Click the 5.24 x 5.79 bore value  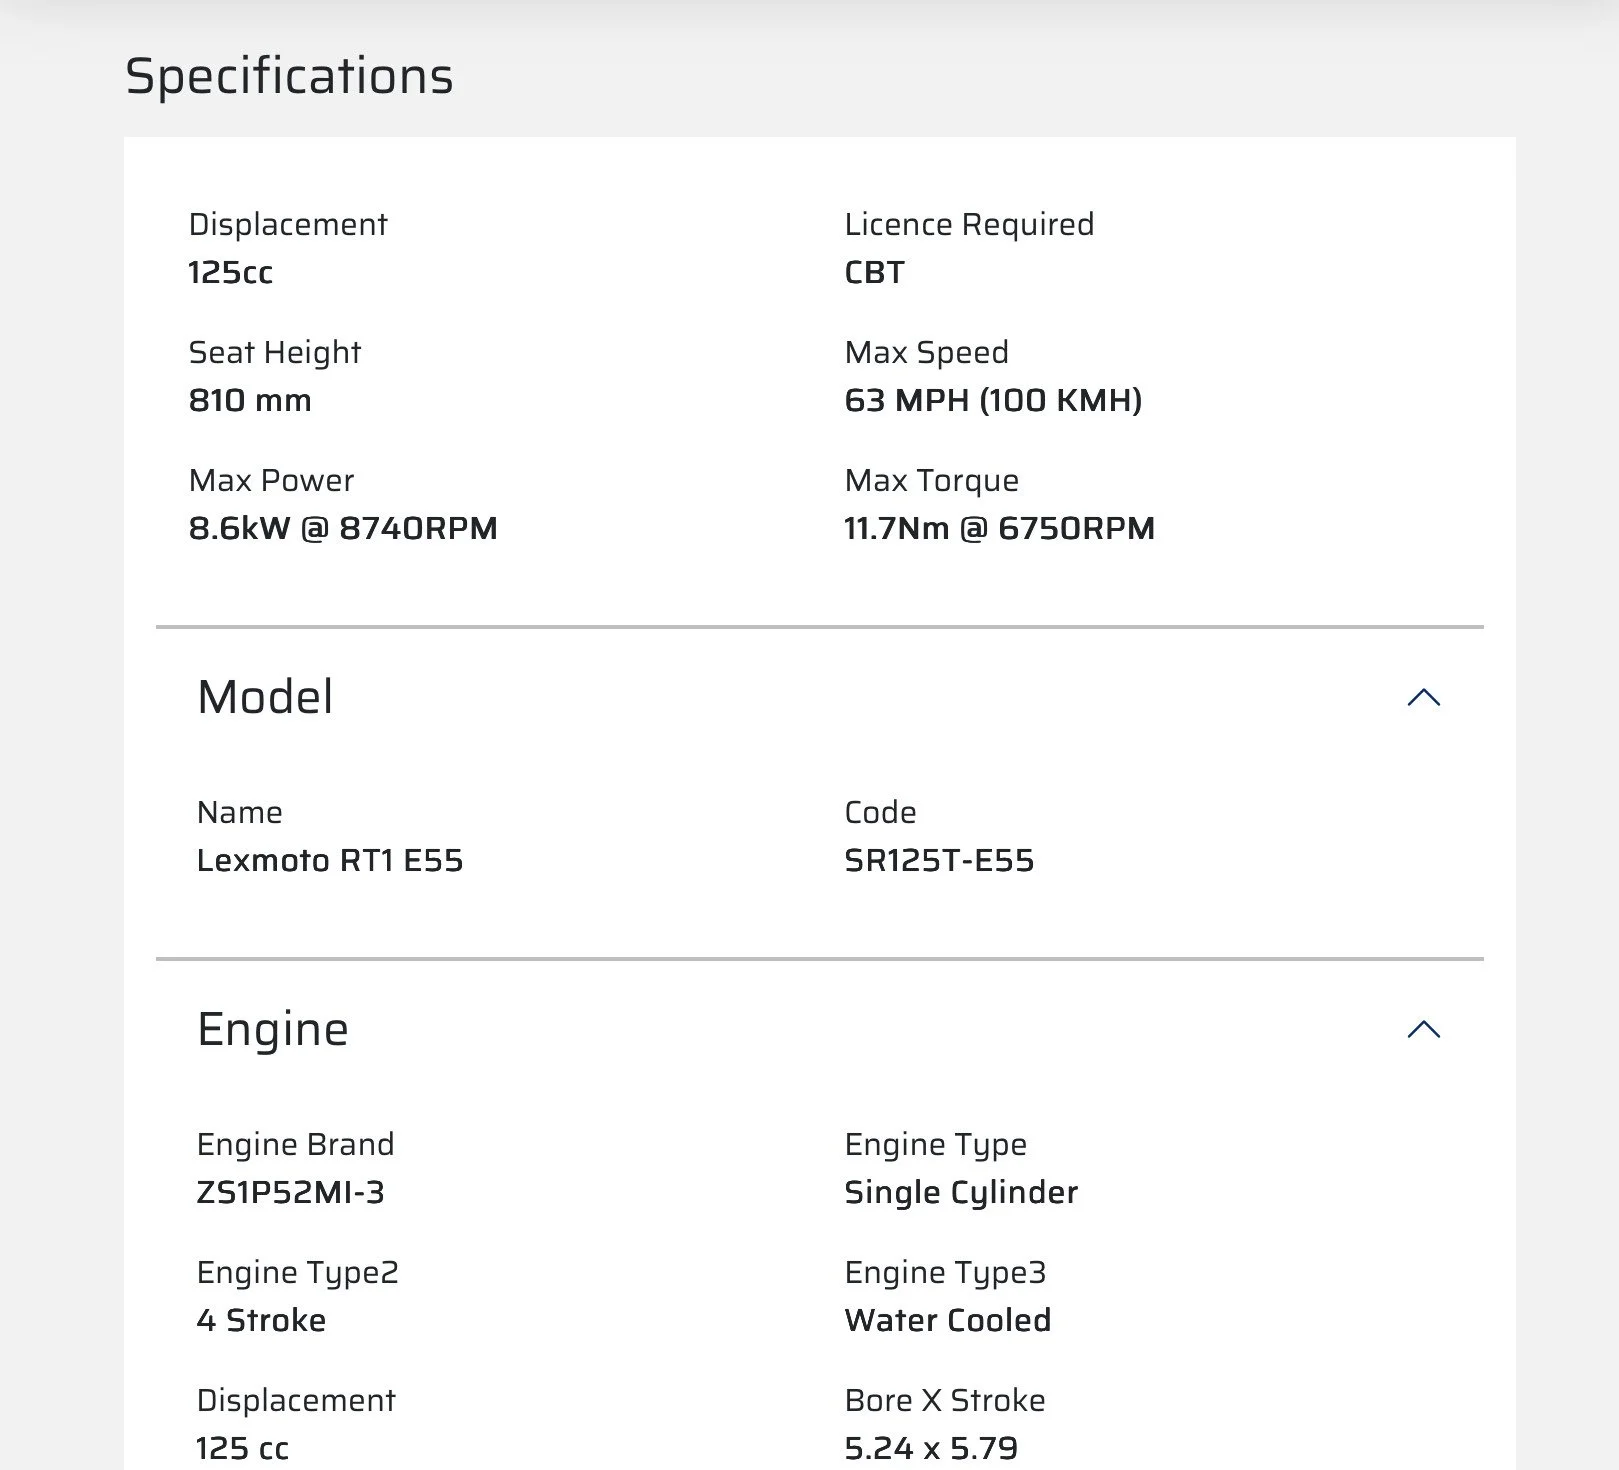[x=931, y=1448]
